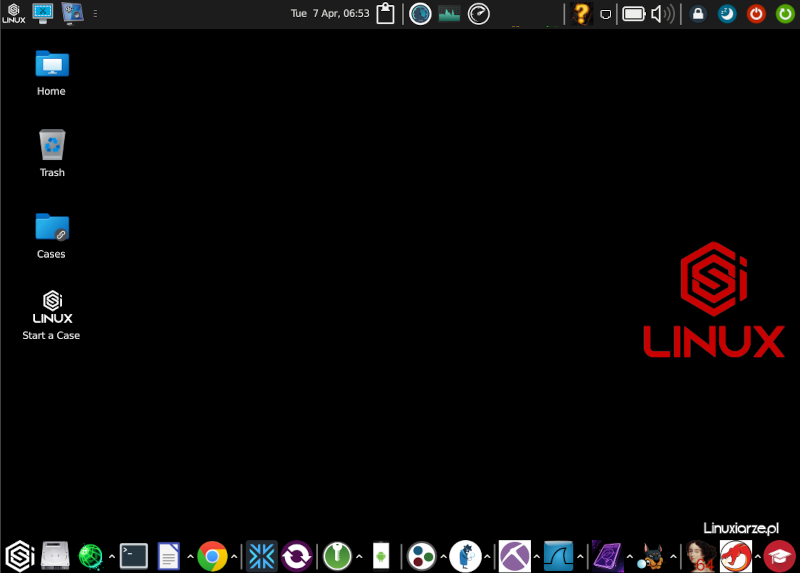Open the three colored dots icon

pos(421,556)
